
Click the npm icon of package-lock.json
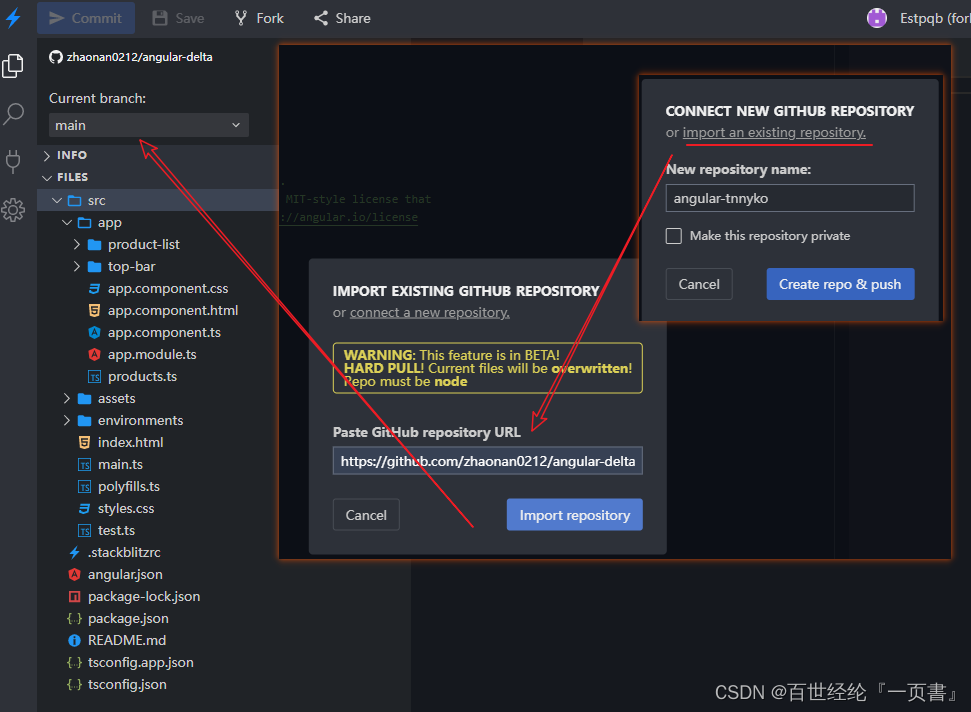pyautogui.click(x=74, y=597)
